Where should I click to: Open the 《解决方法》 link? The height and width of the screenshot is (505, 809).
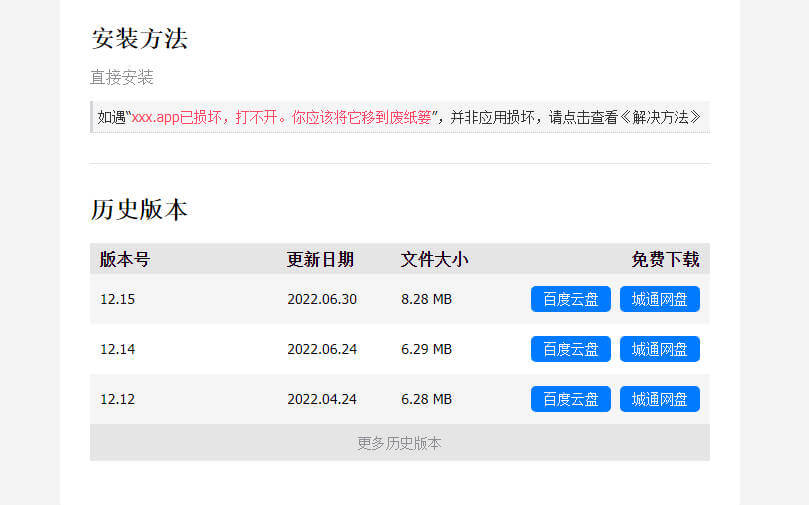[660, 118]
